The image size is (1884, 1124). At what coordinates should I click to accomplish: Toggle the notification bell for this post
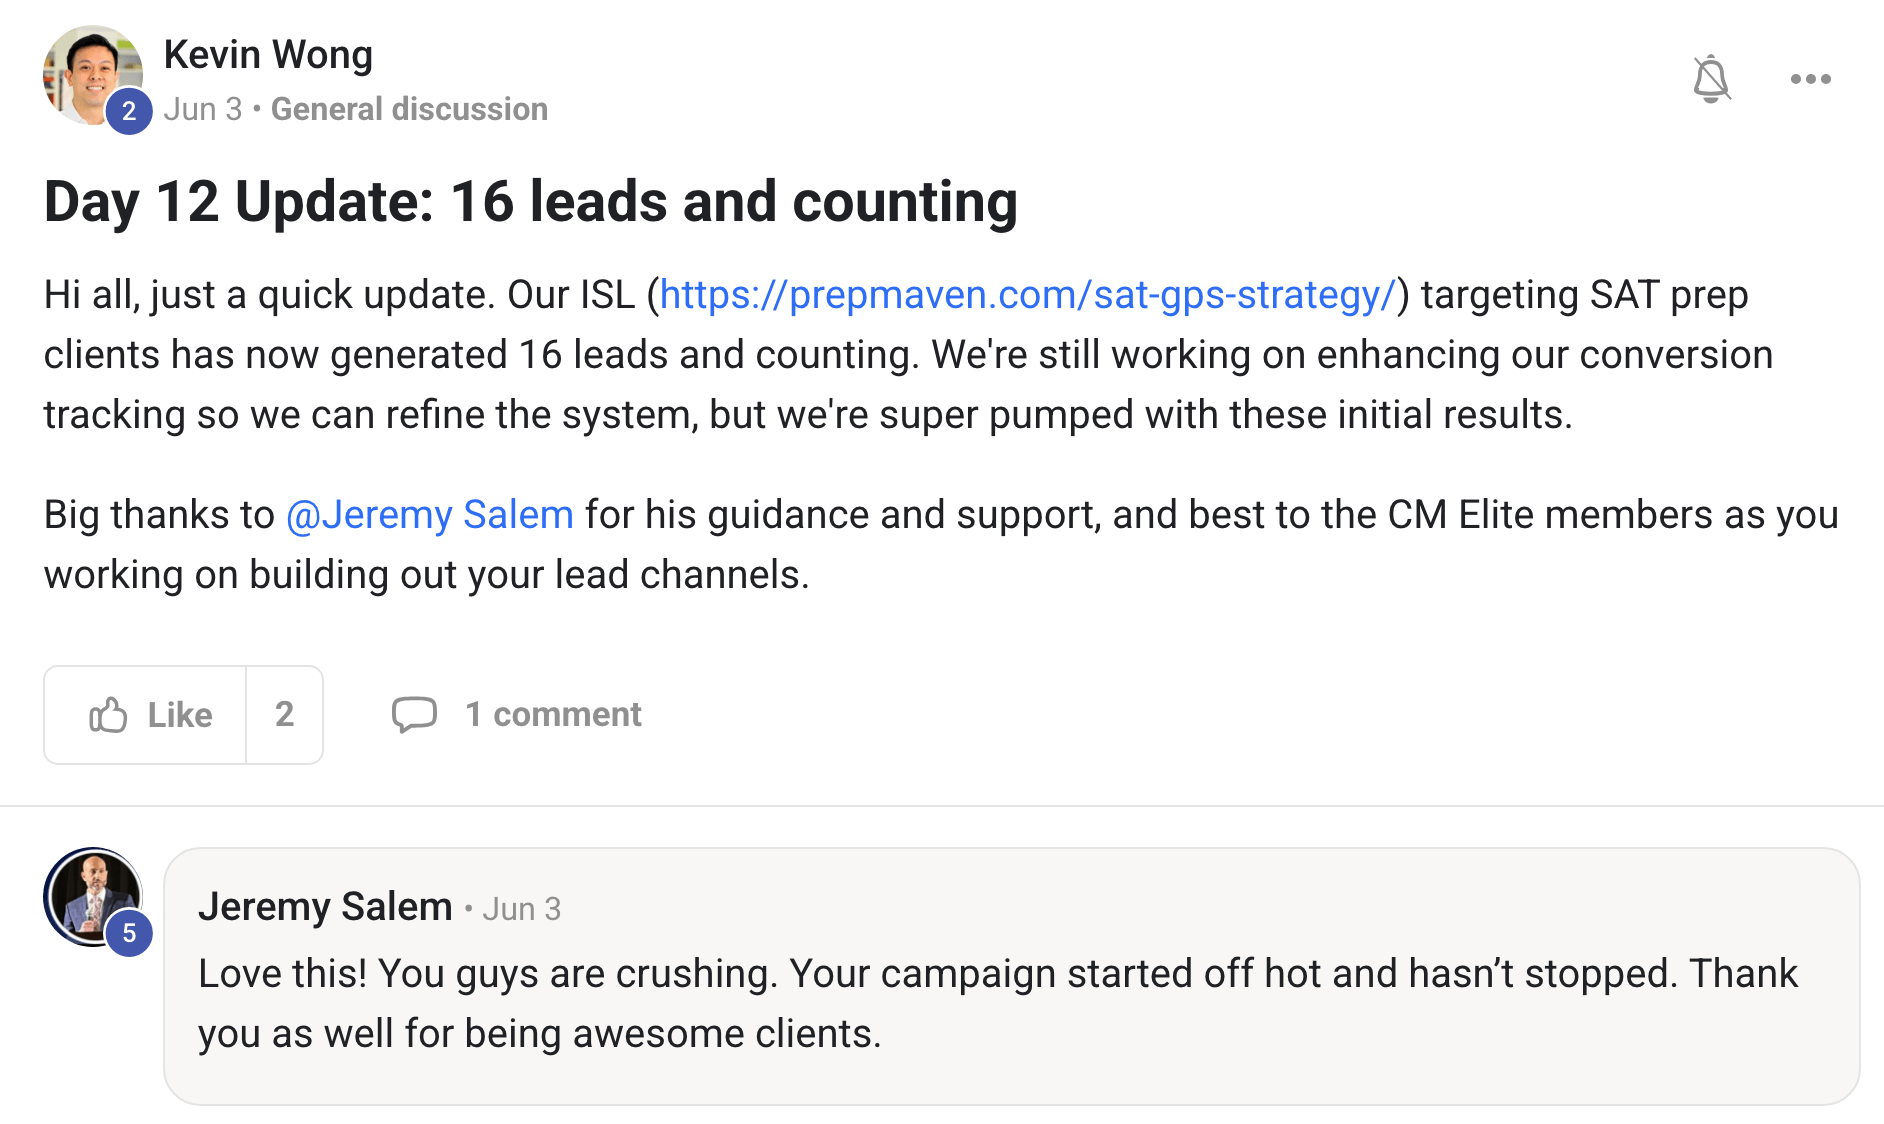pyautogui.click(x=1711, y=79)
